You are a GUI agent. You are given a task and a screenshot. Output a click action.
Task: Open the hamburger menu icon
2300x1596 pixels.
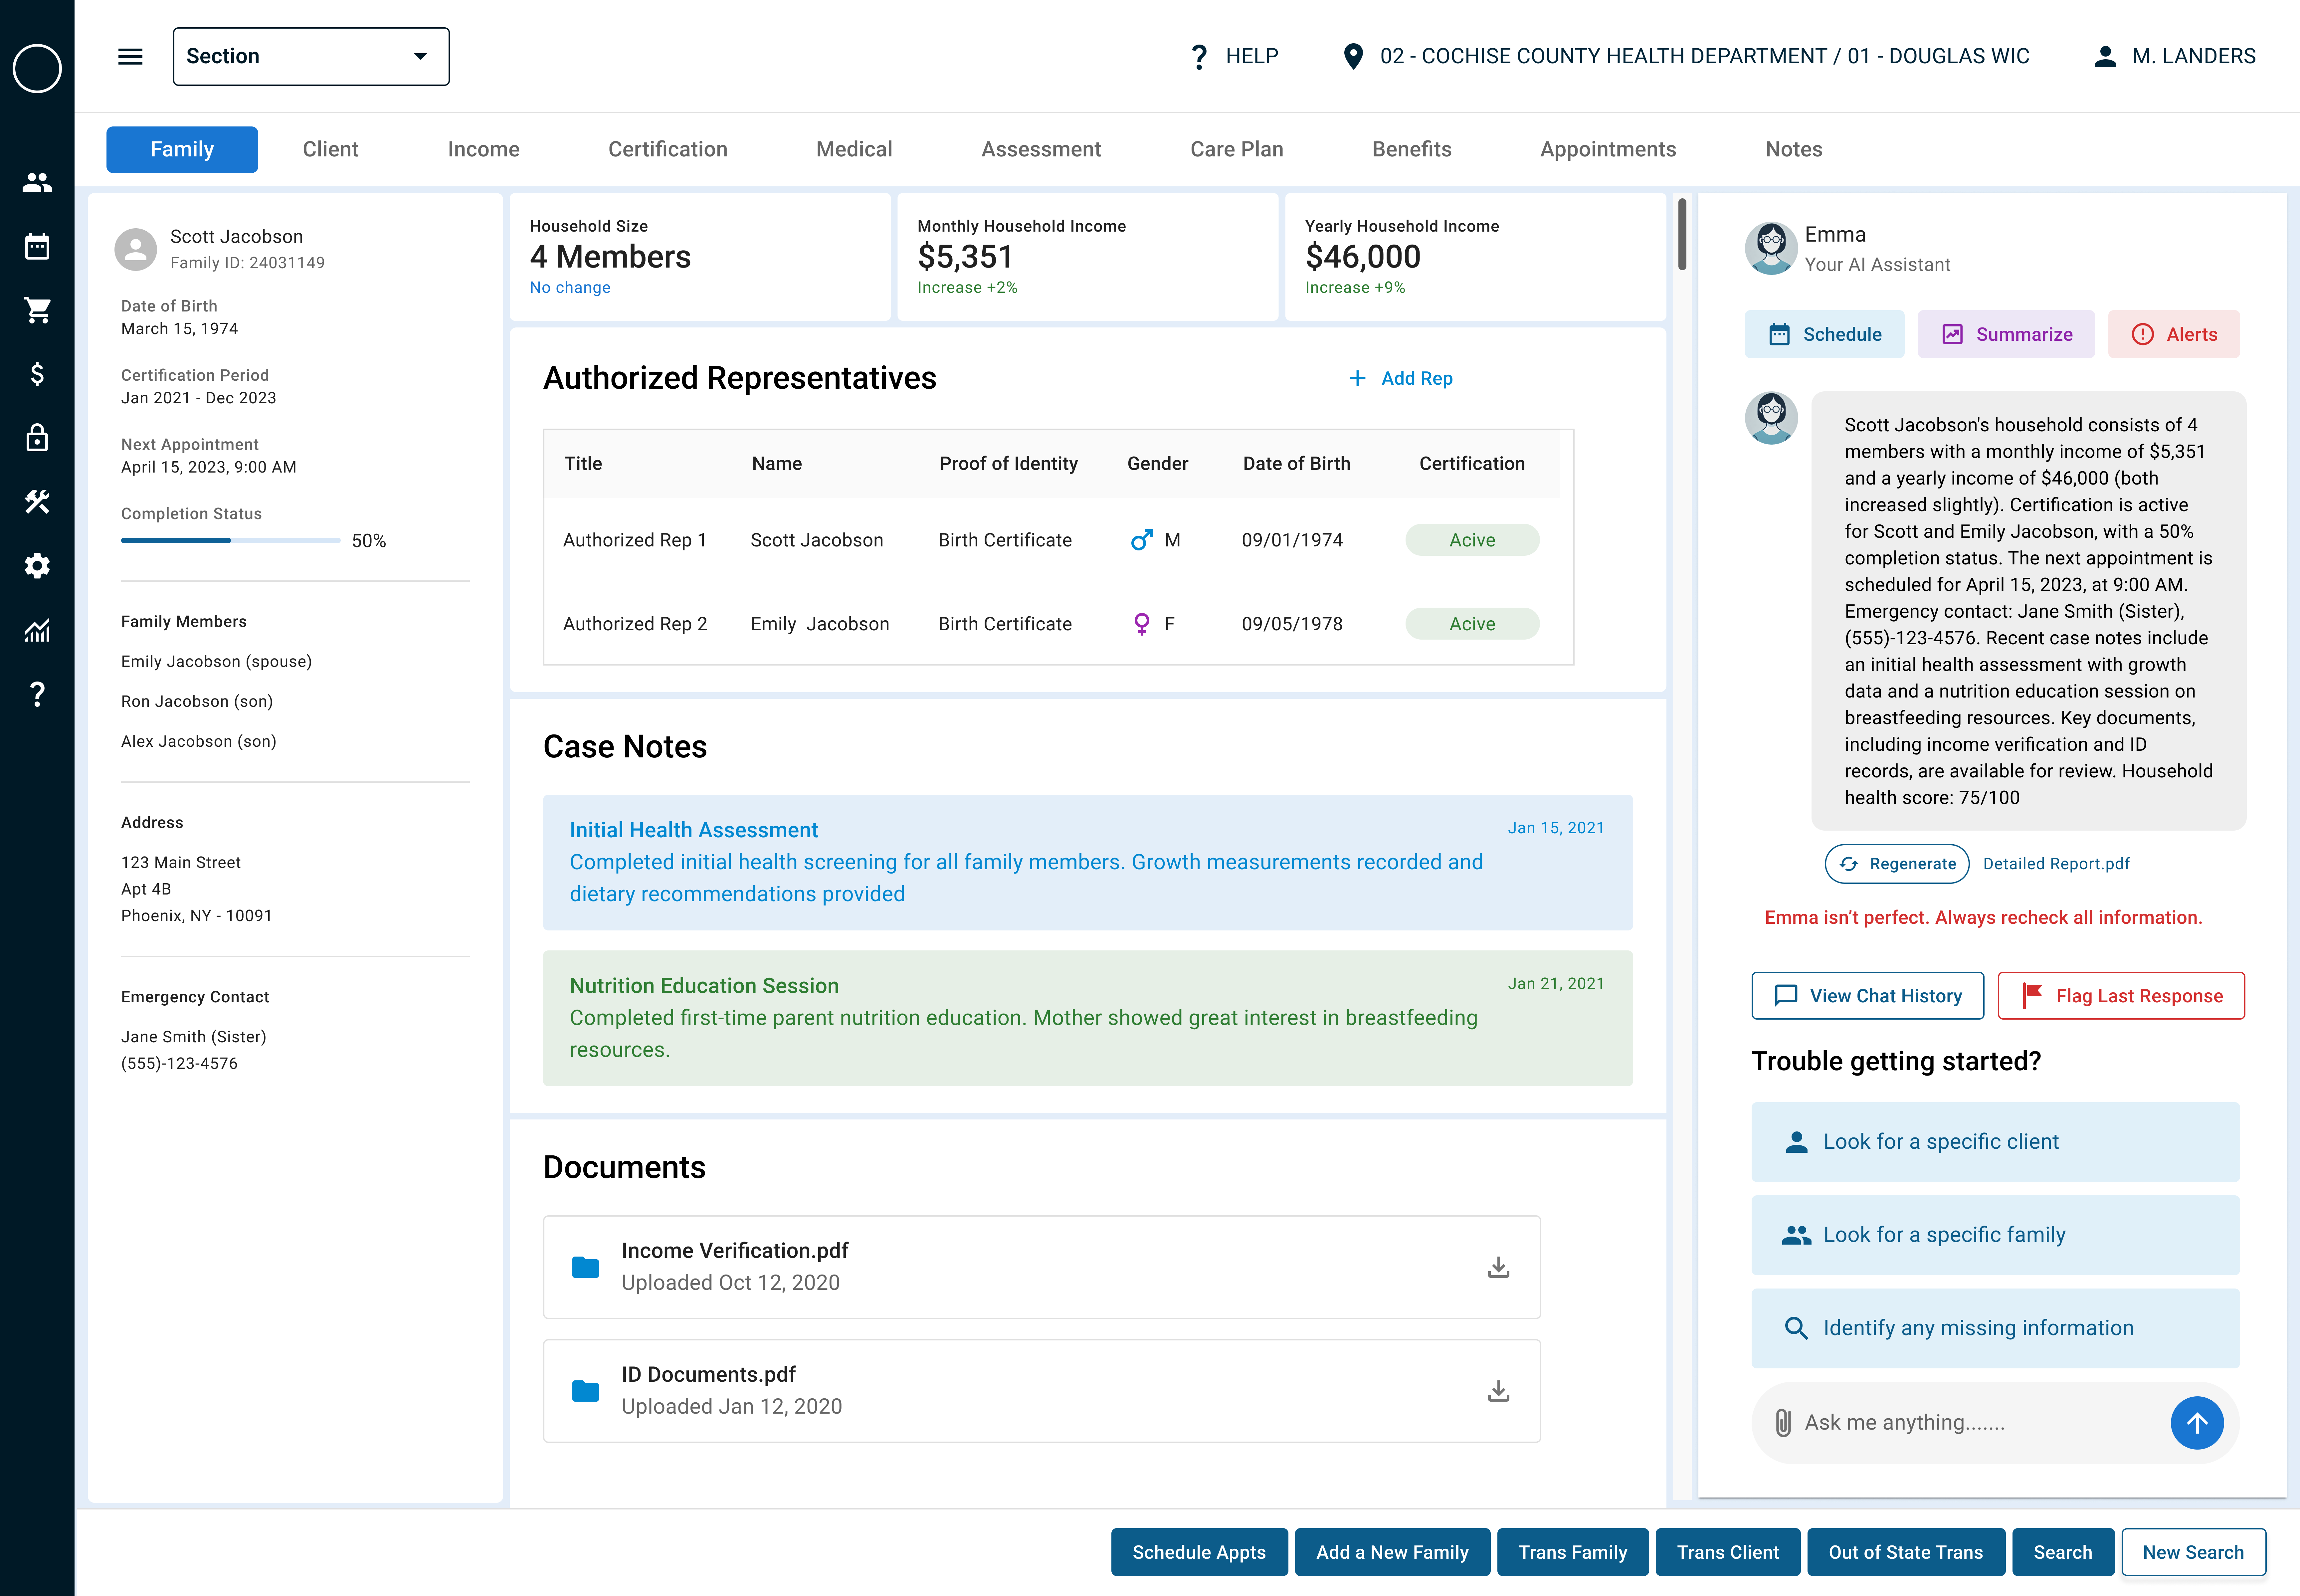[x=130, y=56]
